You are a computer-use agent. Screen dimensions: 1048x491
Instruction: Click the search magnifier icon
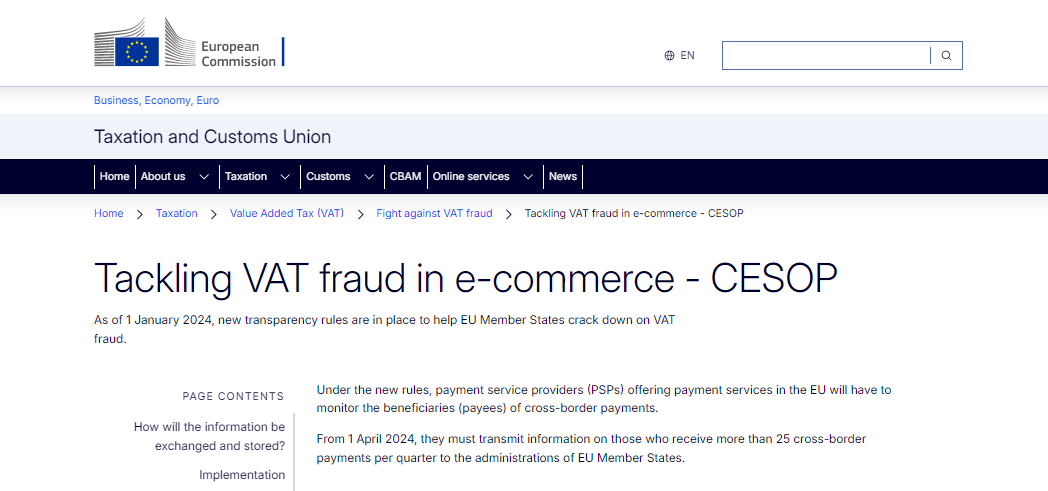coord(946,56)
